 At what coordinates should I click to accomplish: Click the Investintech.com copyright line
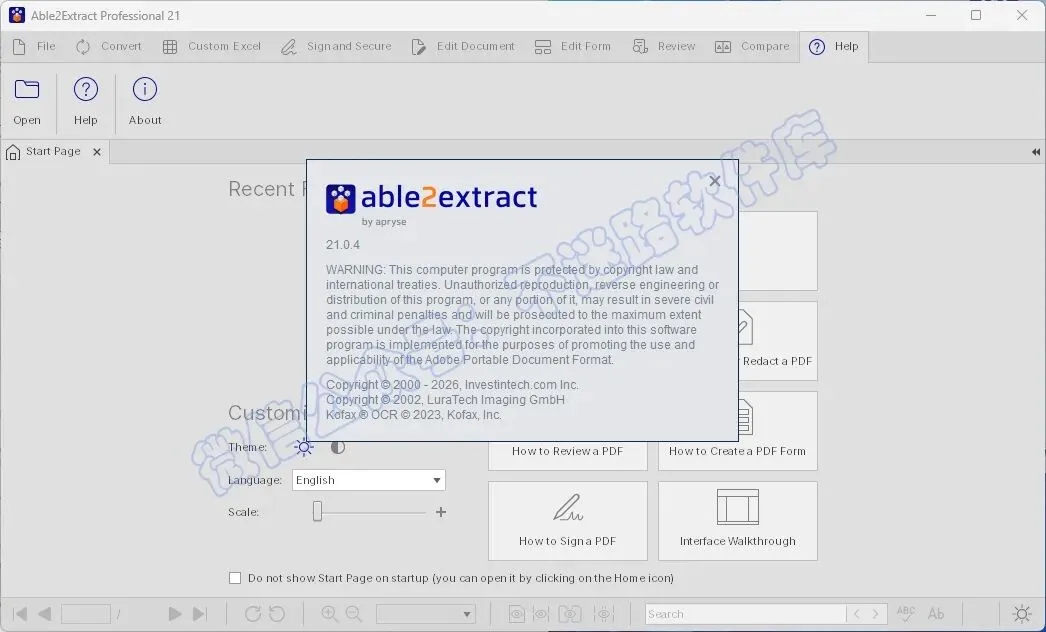(x=452, y=385)
